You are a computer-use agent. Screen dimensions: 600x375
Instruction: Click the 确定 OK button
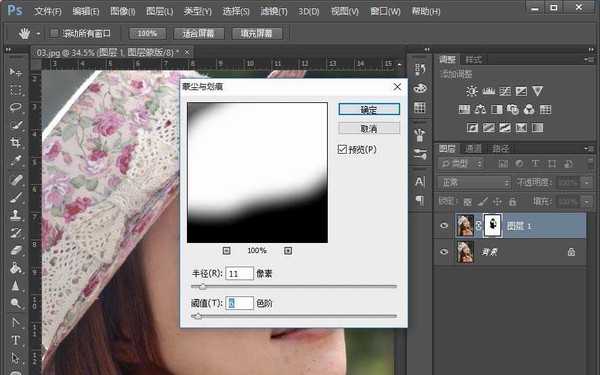click(369, 109)
